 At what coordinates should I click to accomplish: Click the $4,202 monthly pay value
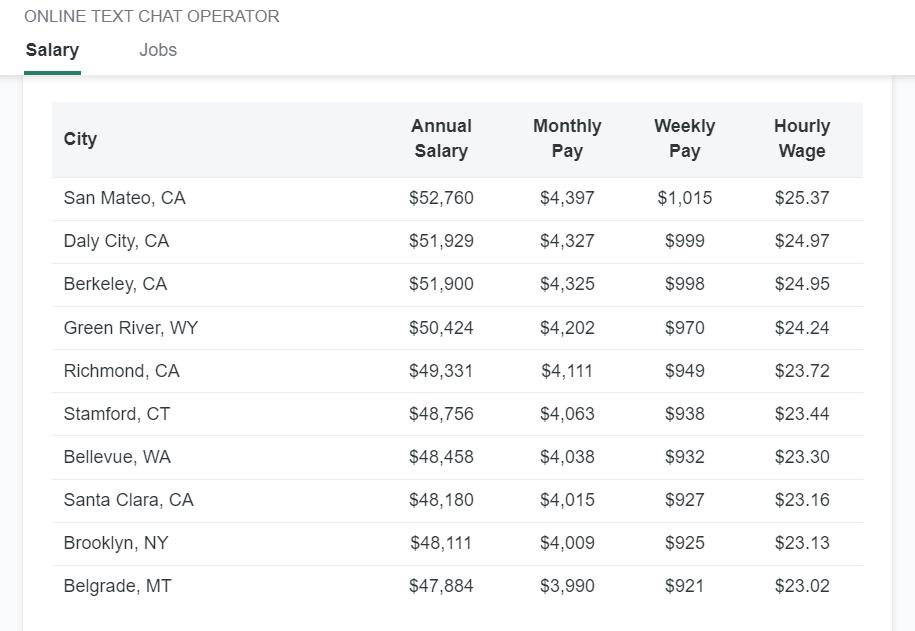click(567, 327)
